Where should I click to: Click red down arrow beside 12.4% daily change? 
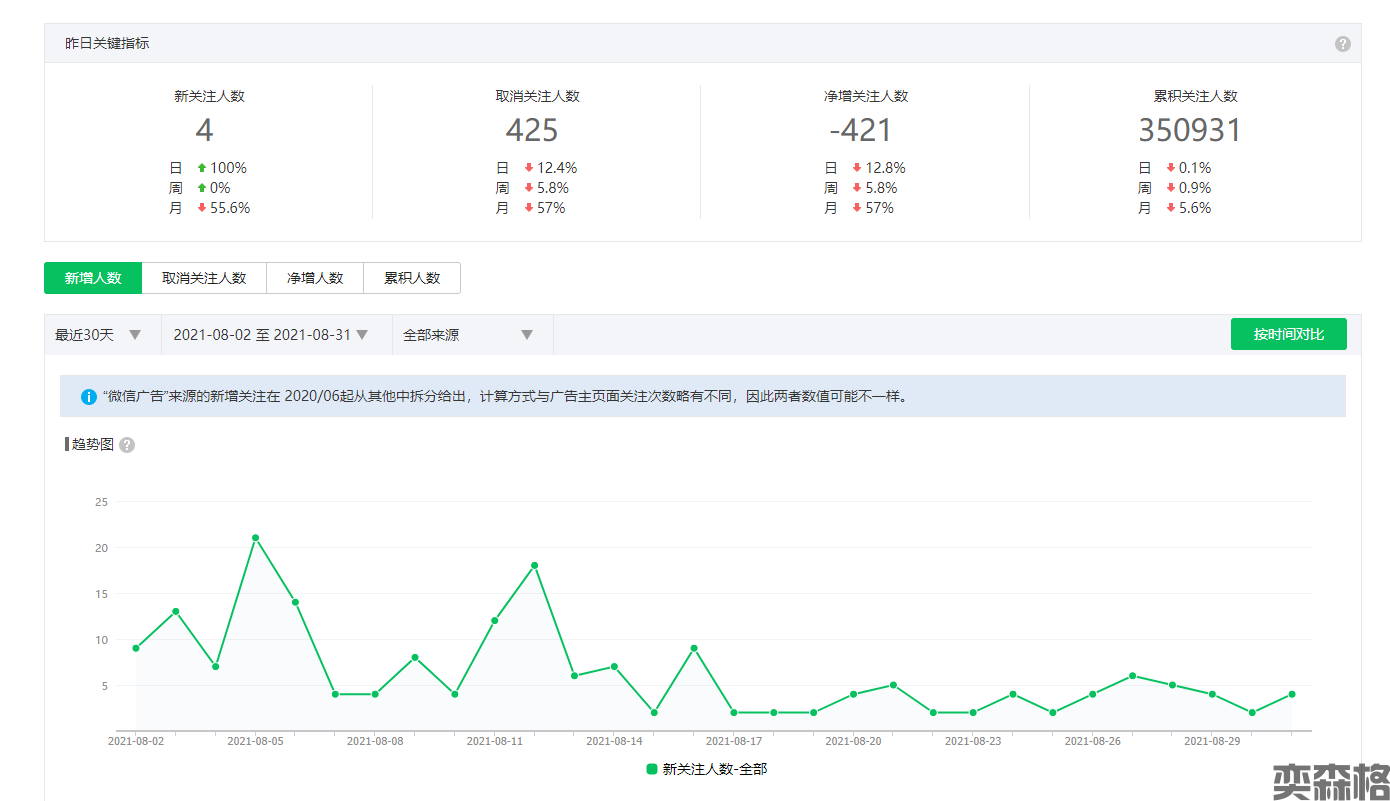tap(529, 168)
